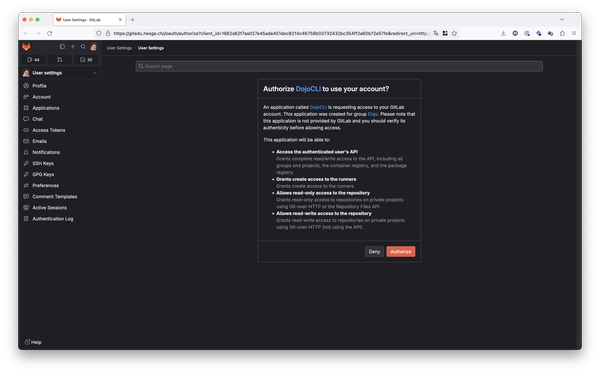Image resolution: width=600 pixels, height=374 pixels.
Task: Select the User Settings · GitLab tab
Action: 89,20
